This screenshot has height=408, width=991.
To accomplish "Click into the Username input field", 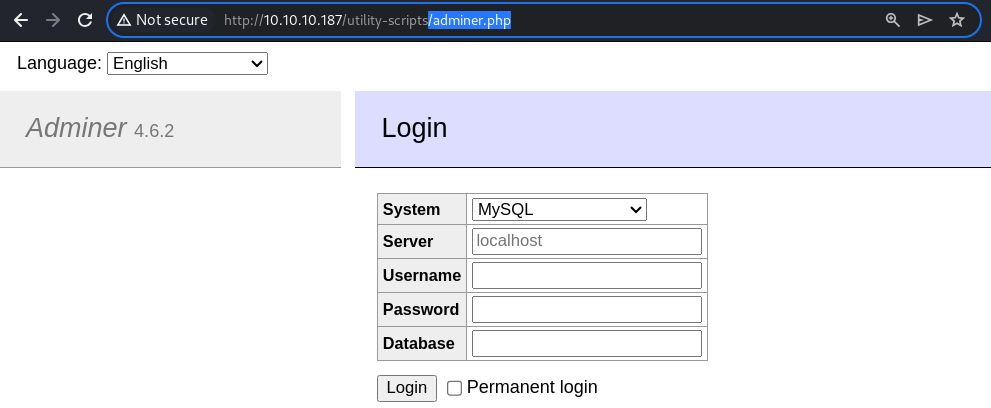I will click(587, 275).
